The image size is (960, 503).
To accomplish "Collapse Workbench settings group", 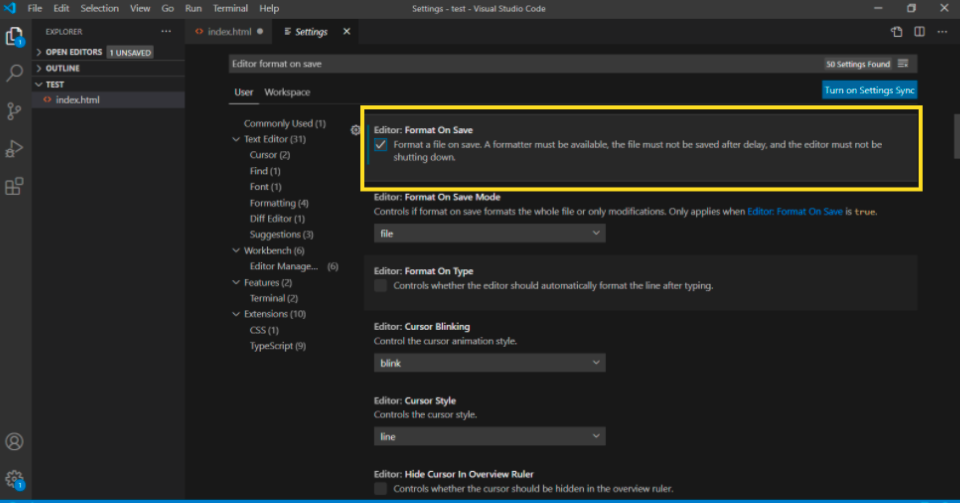I will click(236, 251).
